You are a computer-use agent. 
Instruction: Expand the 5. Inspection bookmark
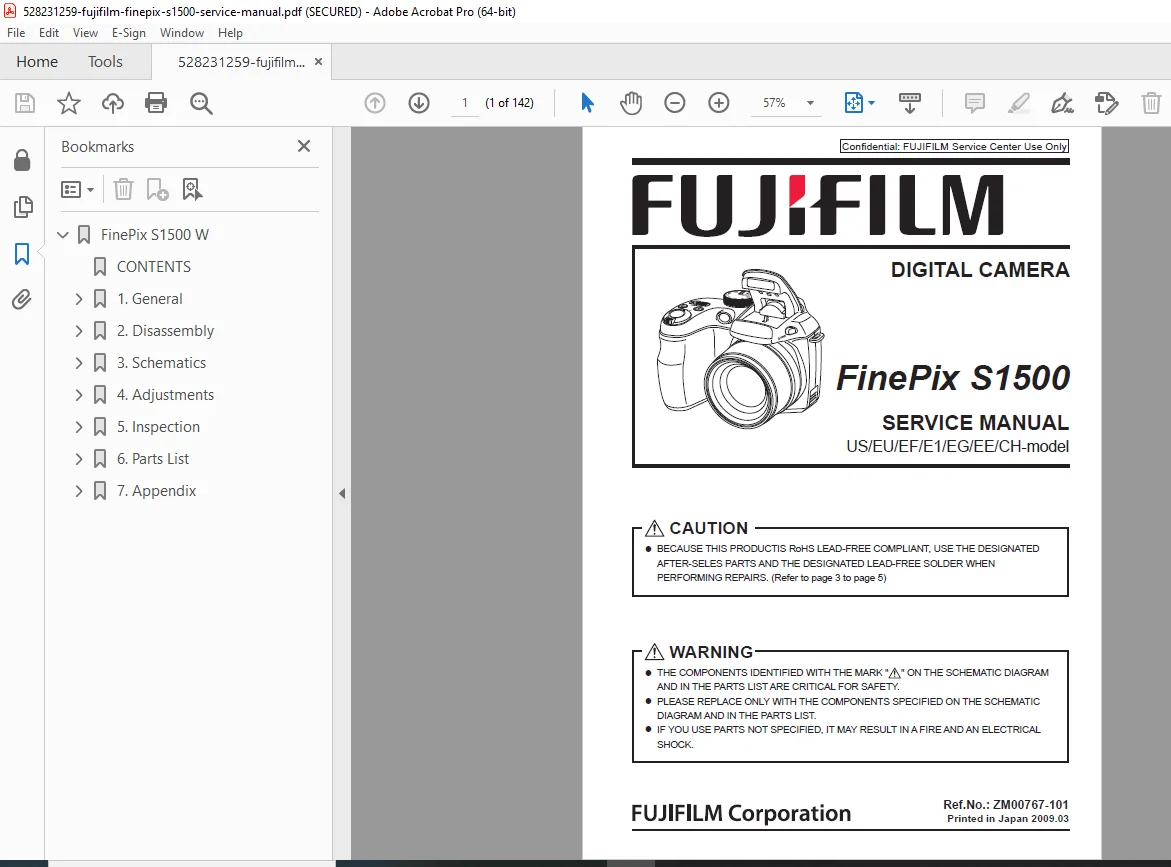[x=79, y=427]
